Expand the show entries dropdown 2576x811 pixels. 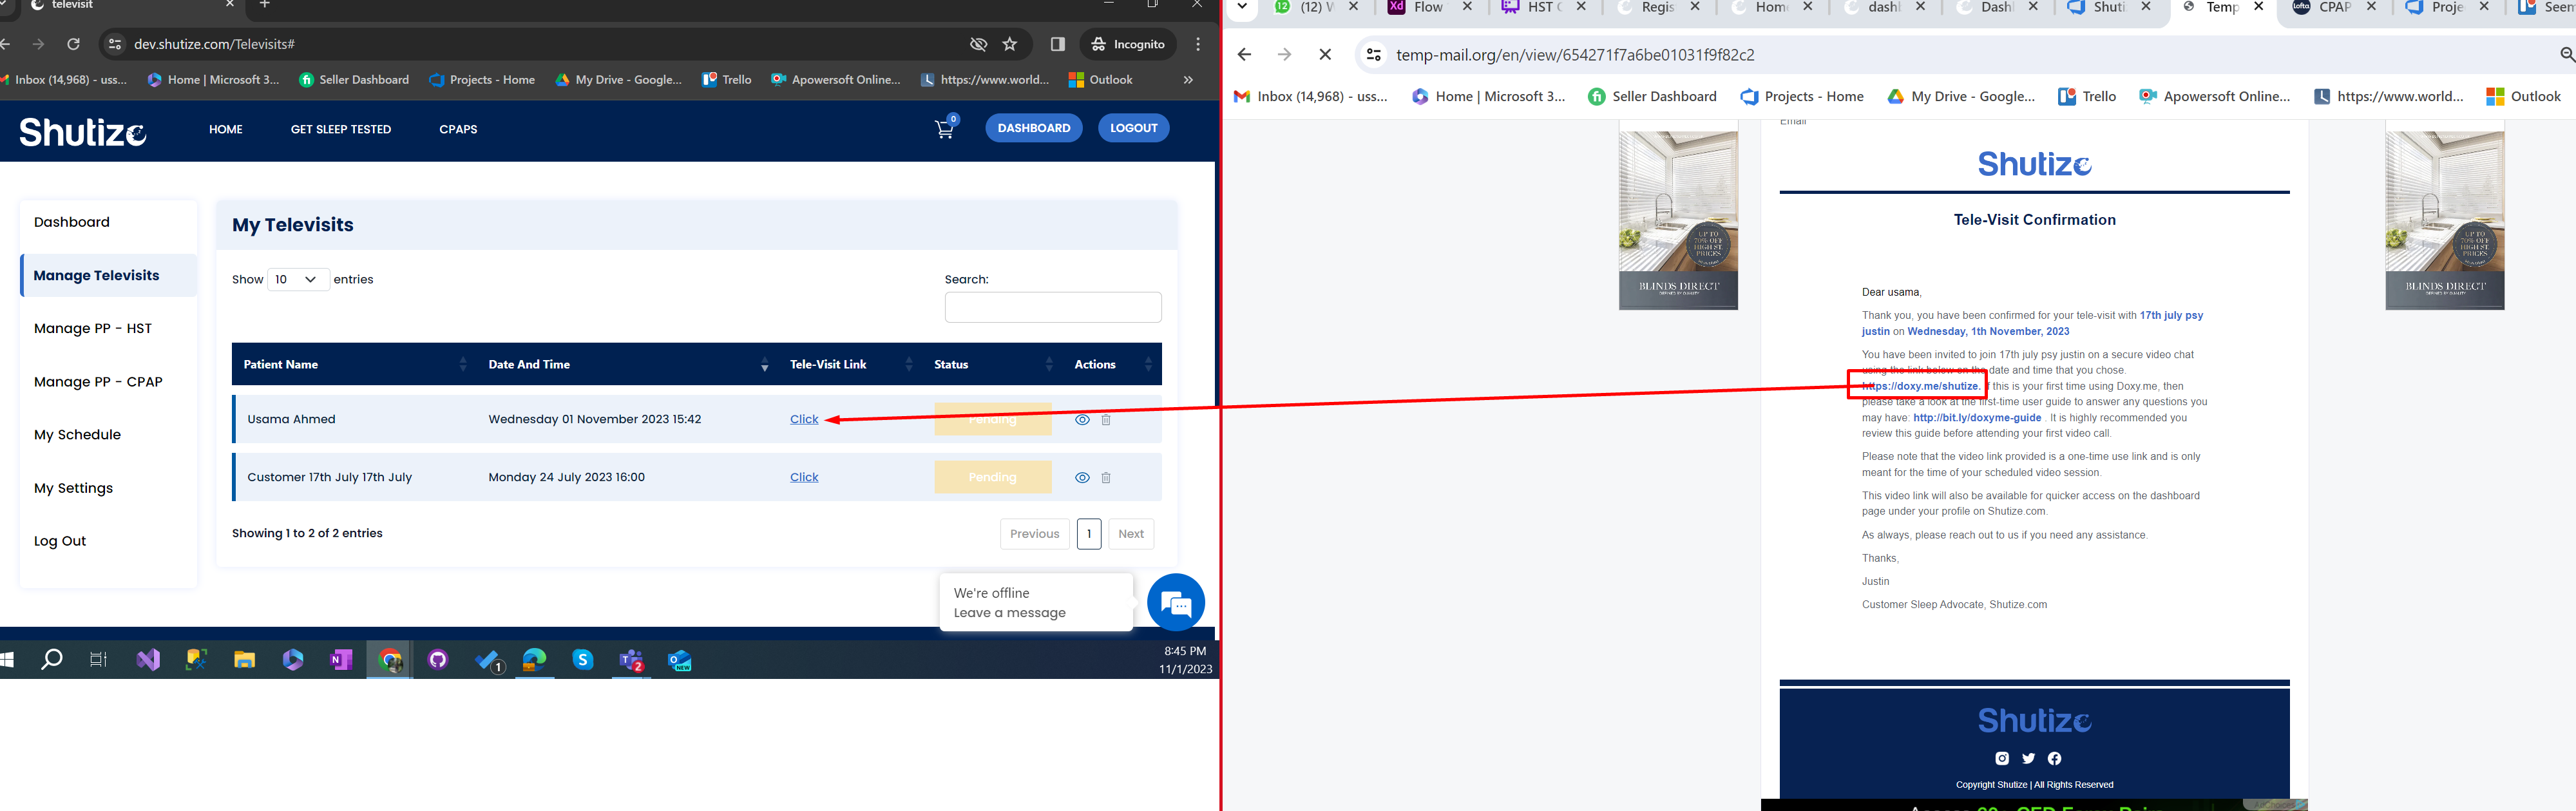pyautogui.click(x=298, y=279)
